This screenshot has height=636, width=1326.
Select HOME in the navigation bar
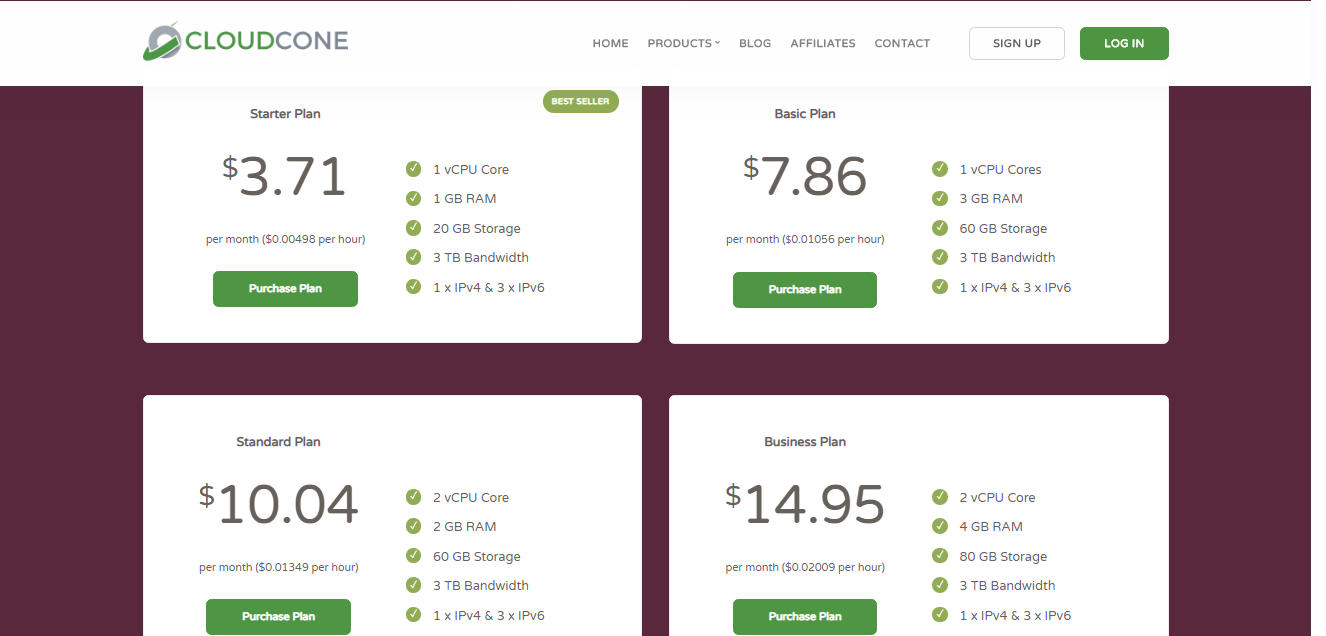610,43
